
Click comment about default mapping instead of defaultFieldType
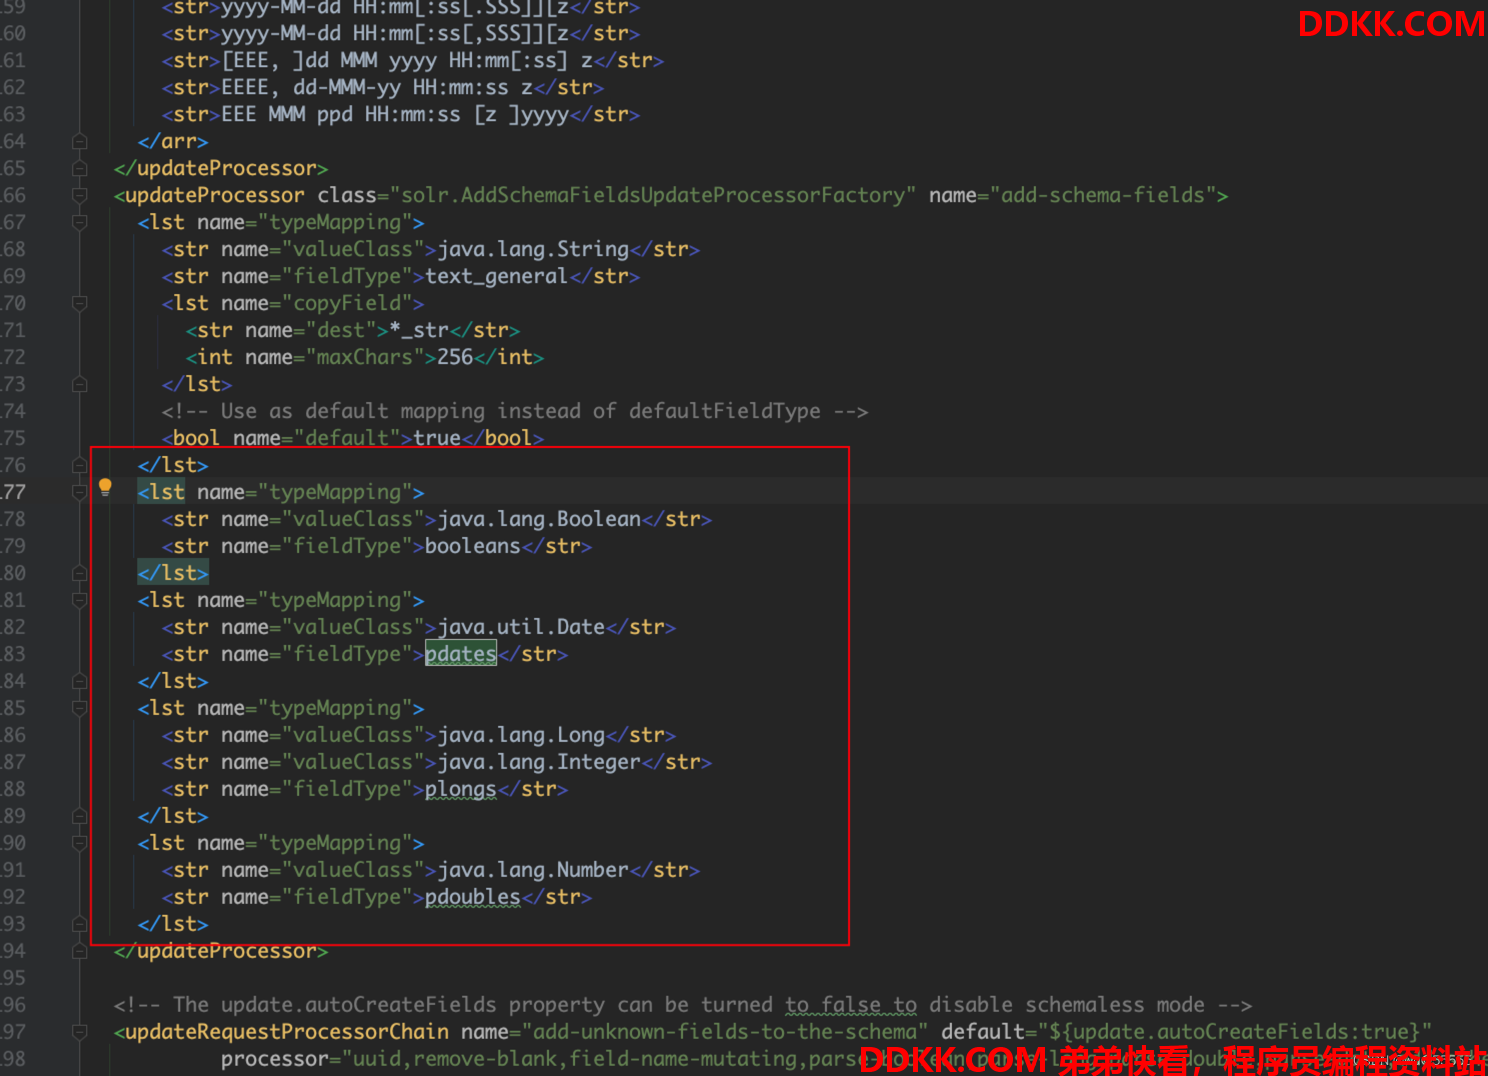tap(515, 411)
